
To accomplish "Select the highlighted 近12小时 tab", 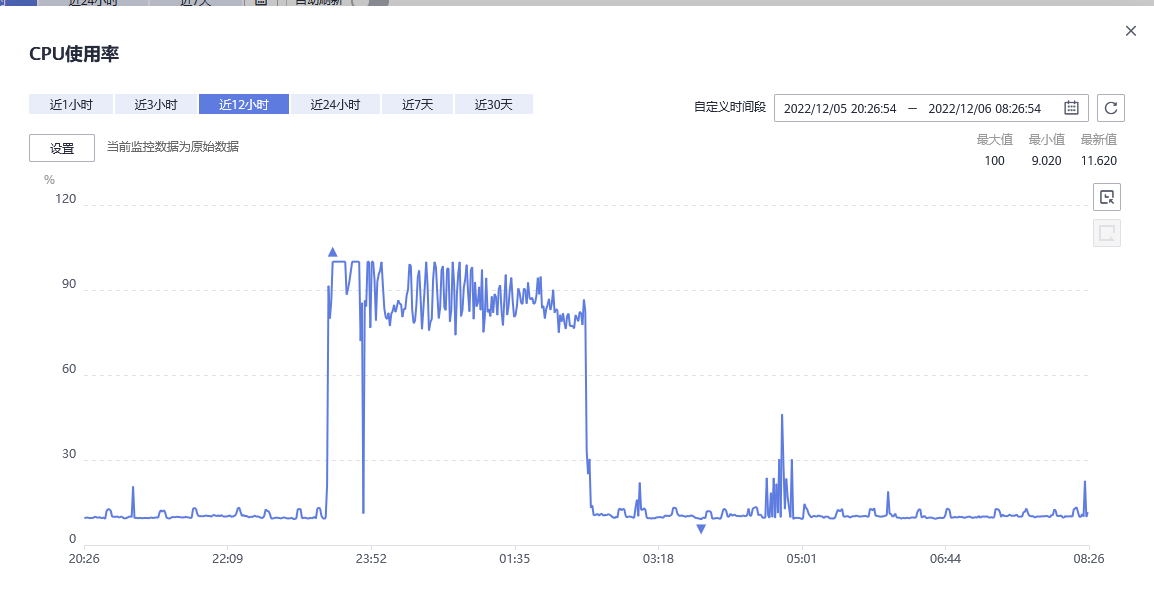I will point(244,104).
